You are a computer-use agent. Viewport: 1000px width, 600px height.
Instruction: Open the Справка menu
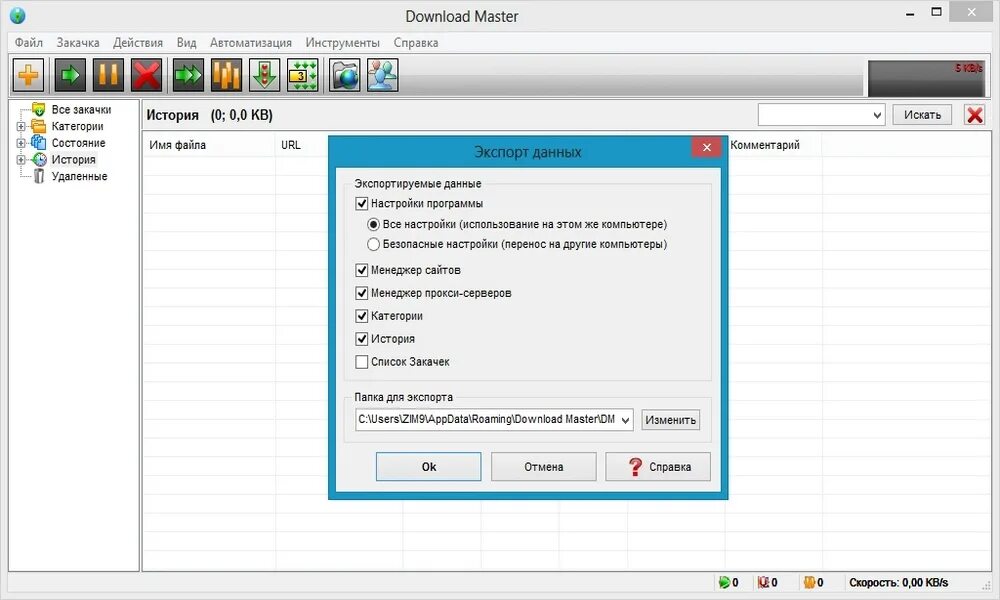(x=416, y=43)
